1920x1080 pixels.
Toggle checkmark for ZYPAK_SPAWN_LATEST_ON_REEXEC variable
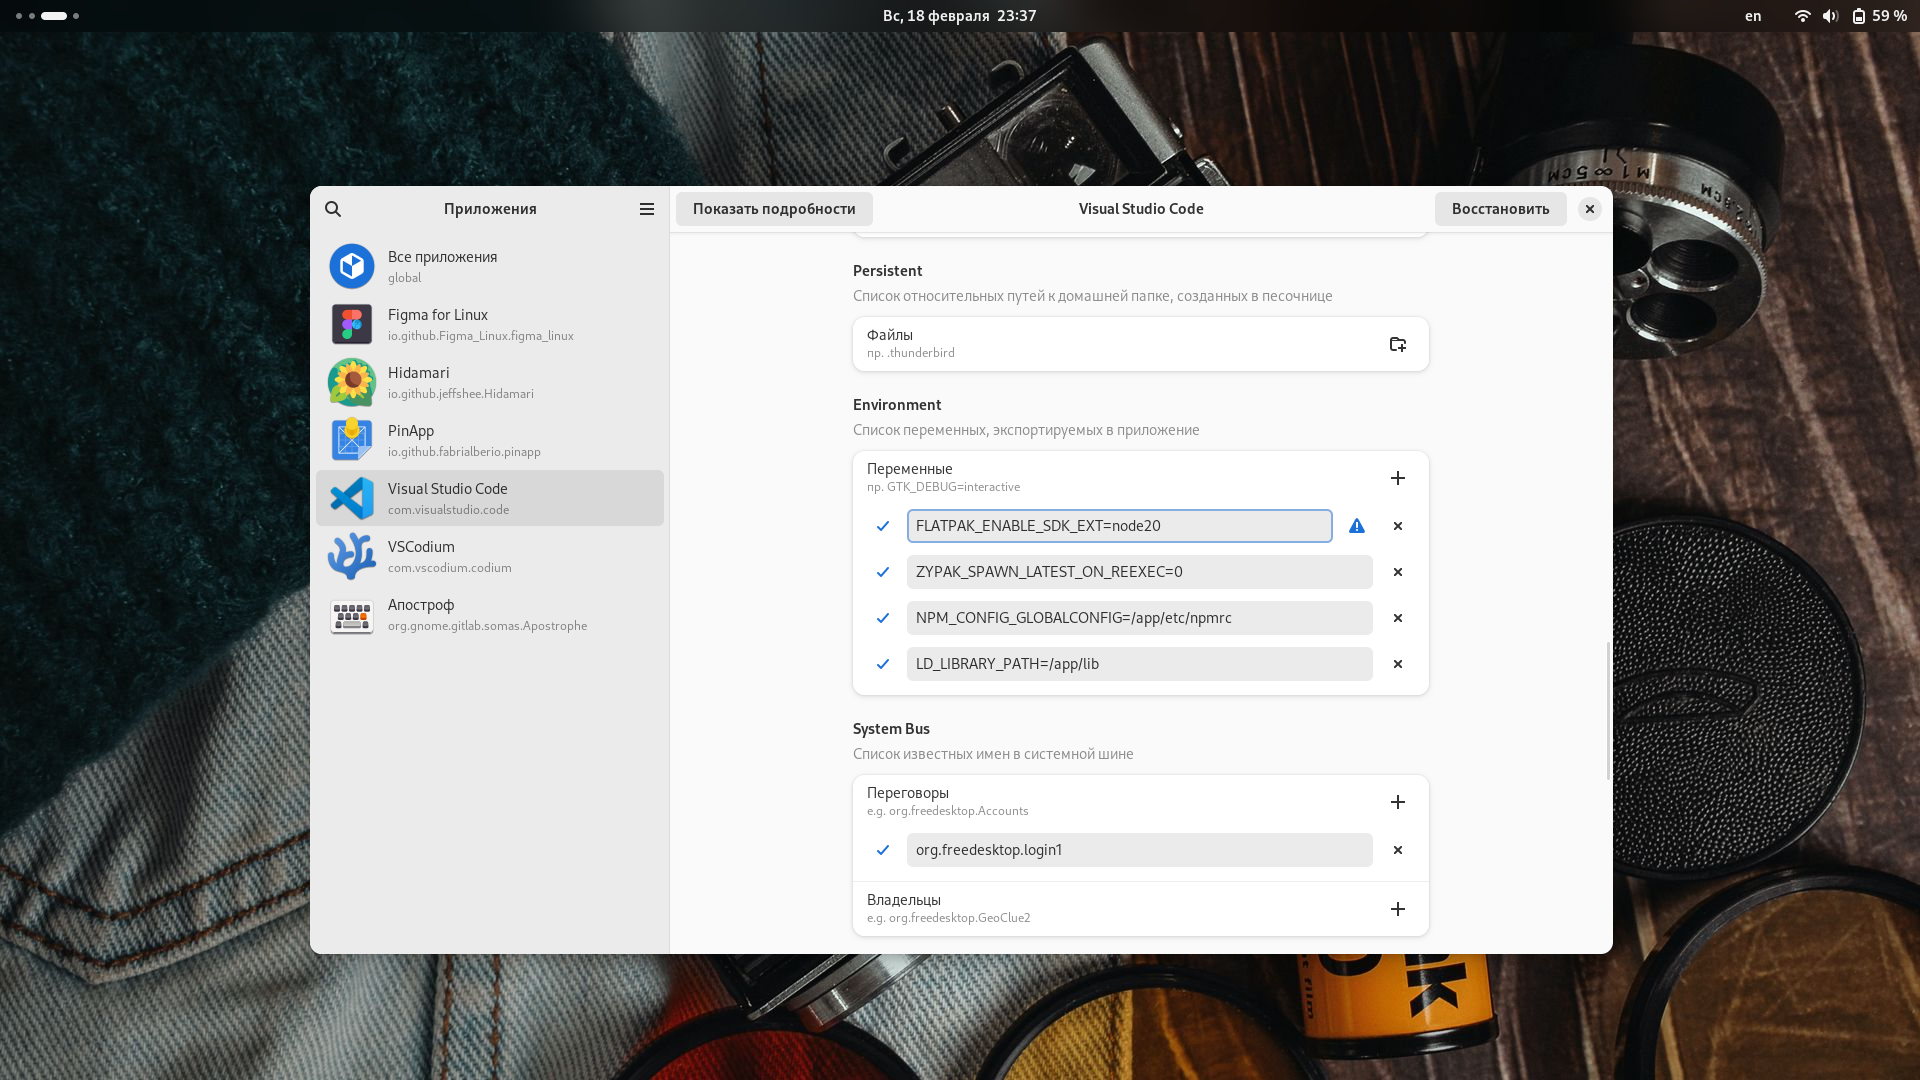pos(883,572)
